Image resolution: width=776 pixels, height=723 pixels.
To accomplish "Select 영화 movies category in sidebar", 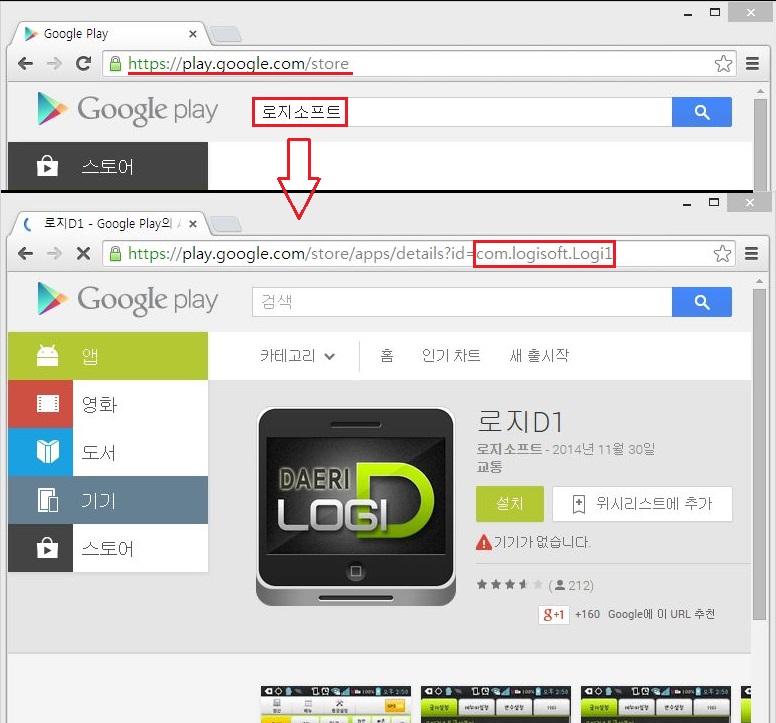I will 108,404.
